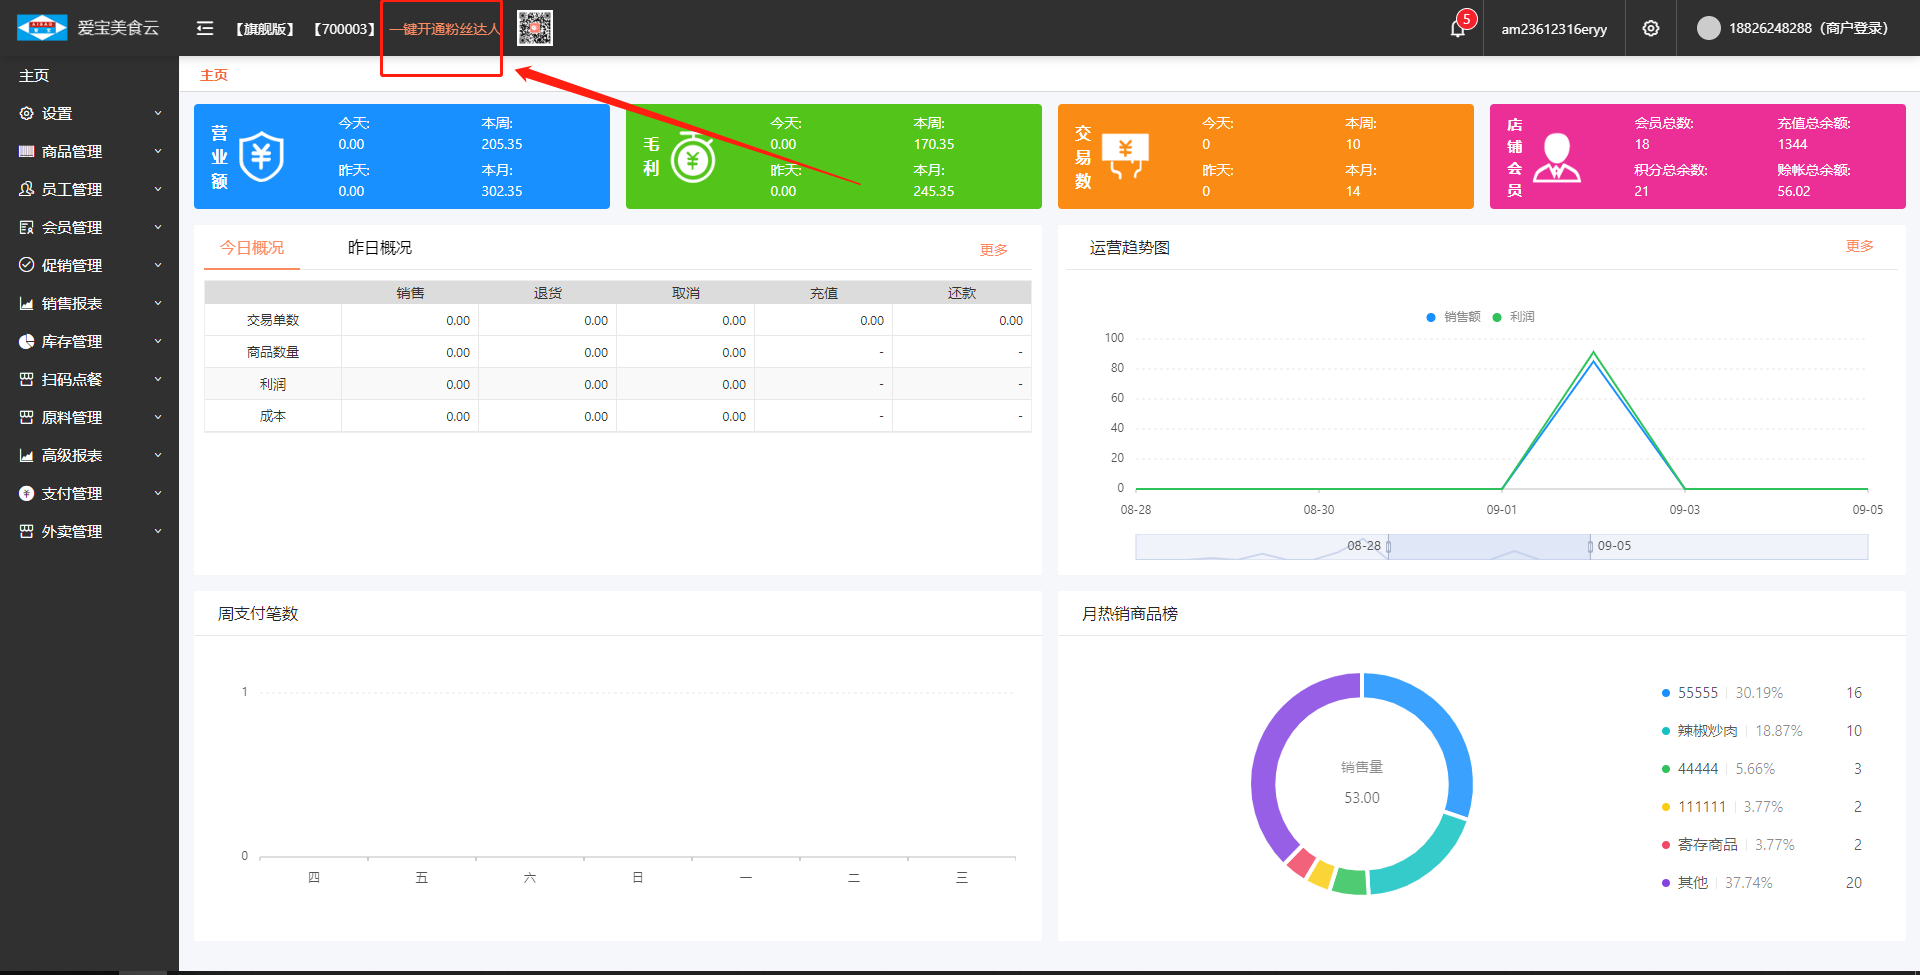The width and height of the screenshot is (1920, 975).
Task: Click the 09-05 handle on chart range slider
Action: coord(1590,546)
